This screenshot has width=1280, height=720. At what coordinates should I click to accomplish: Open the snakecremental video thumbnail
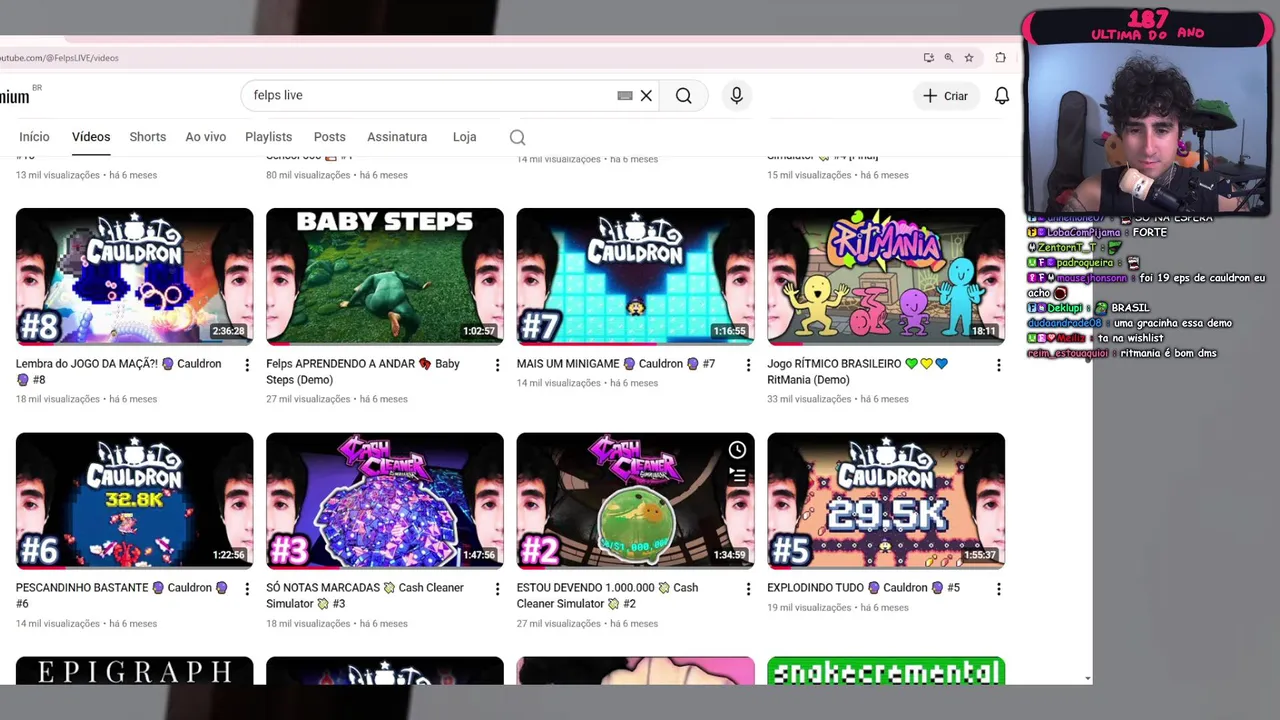pos(886,671)
